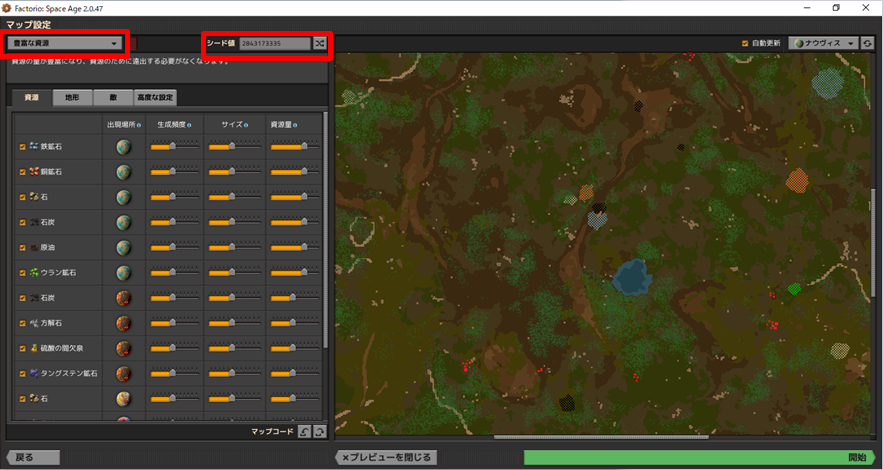Click the タングステン鉱石 ore icon
The image size is (883, 470).
[34, 373]
